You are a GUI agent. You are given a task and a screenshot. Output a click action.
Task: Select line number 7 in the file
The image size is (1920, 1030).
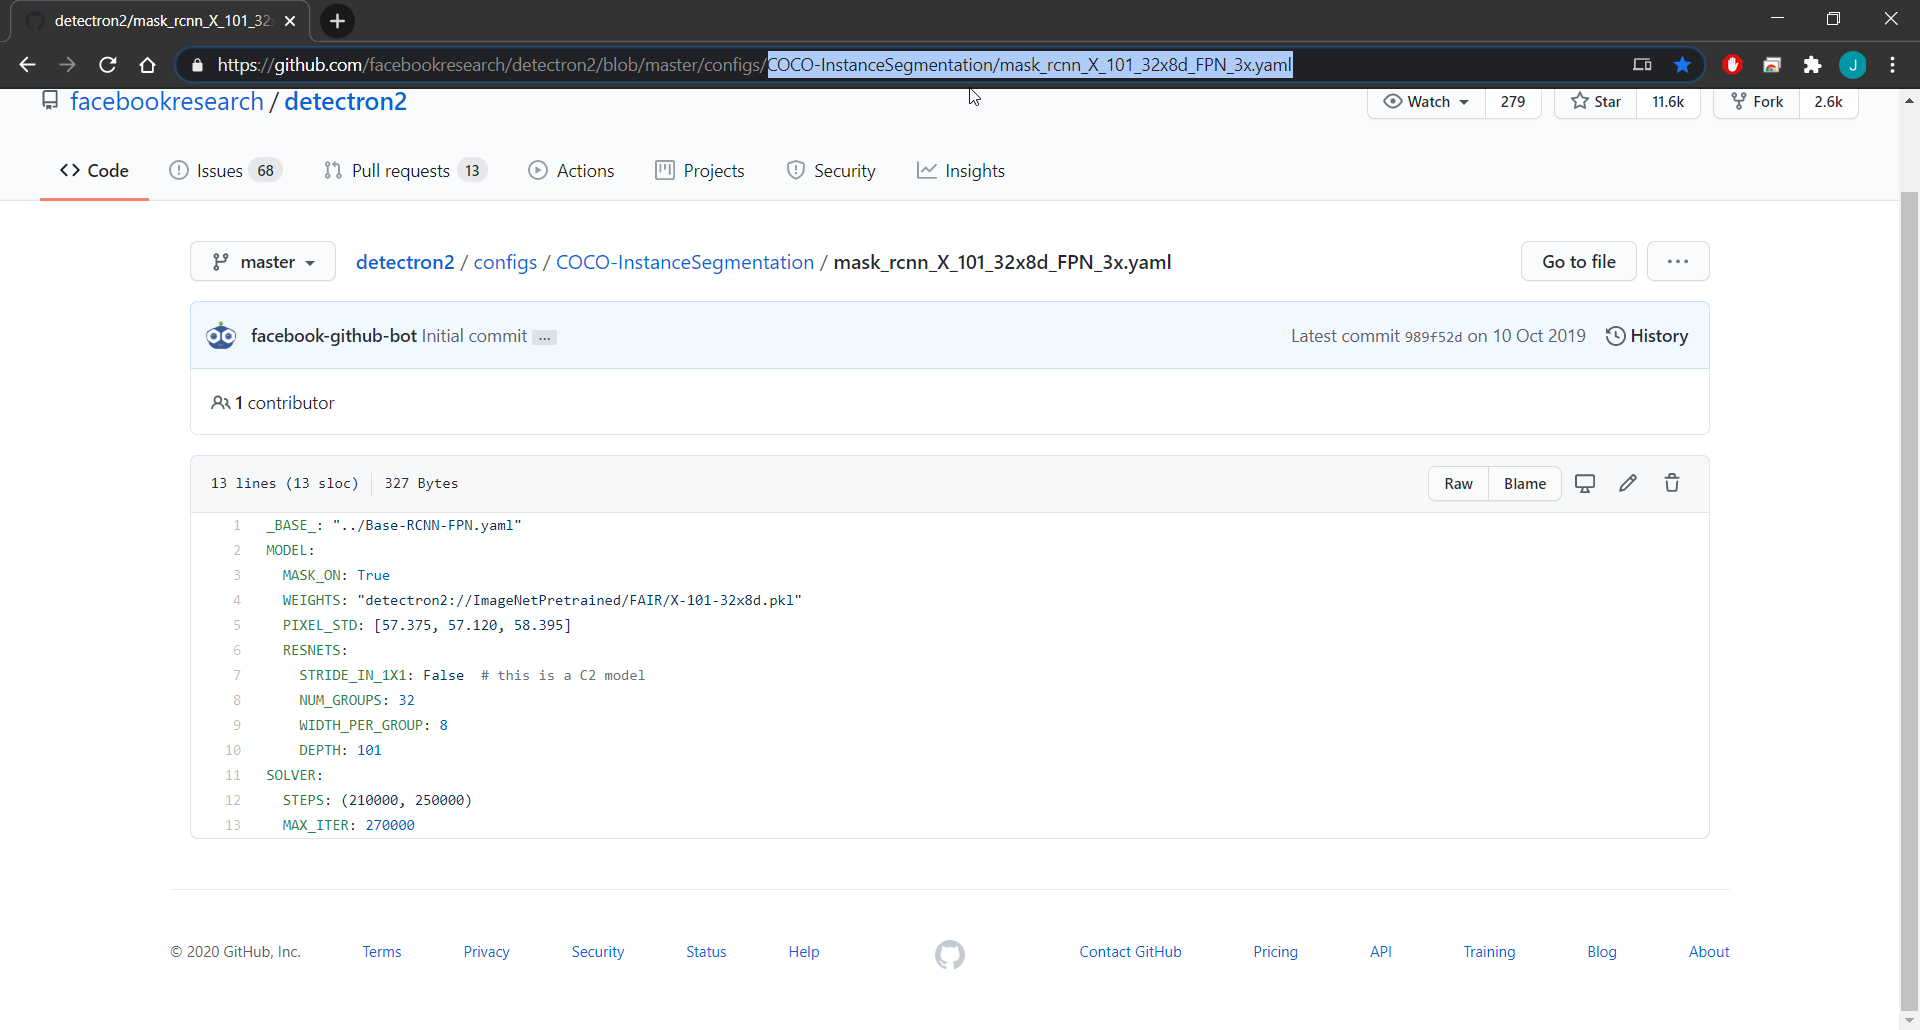(x=237, y=676)
